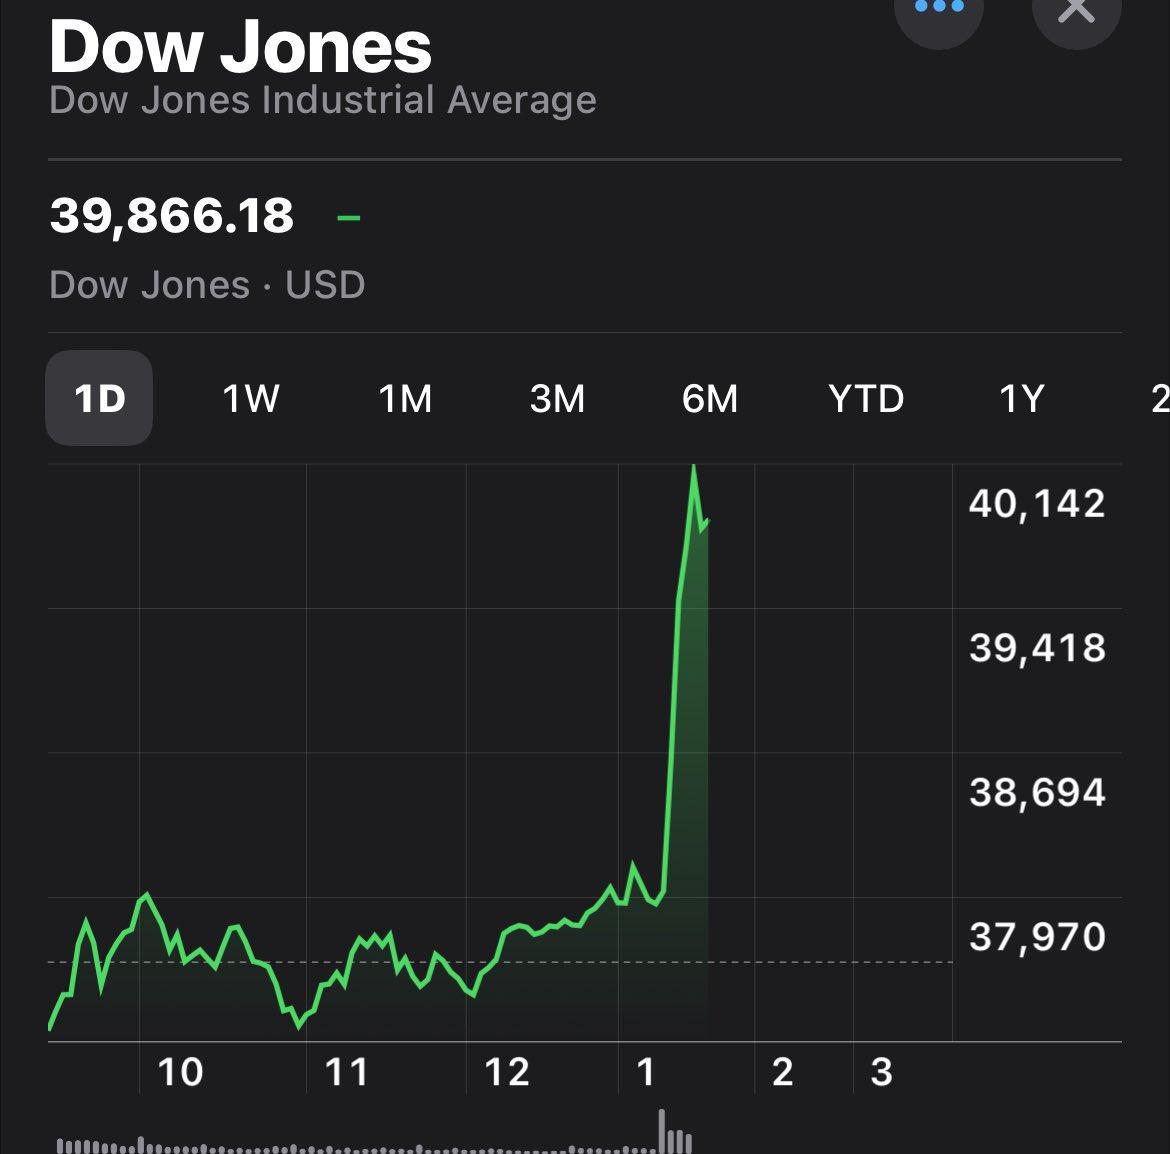The image size is (1170, 1154).
Task: Open the three-dot more options menu
Action: pos(939,15)
